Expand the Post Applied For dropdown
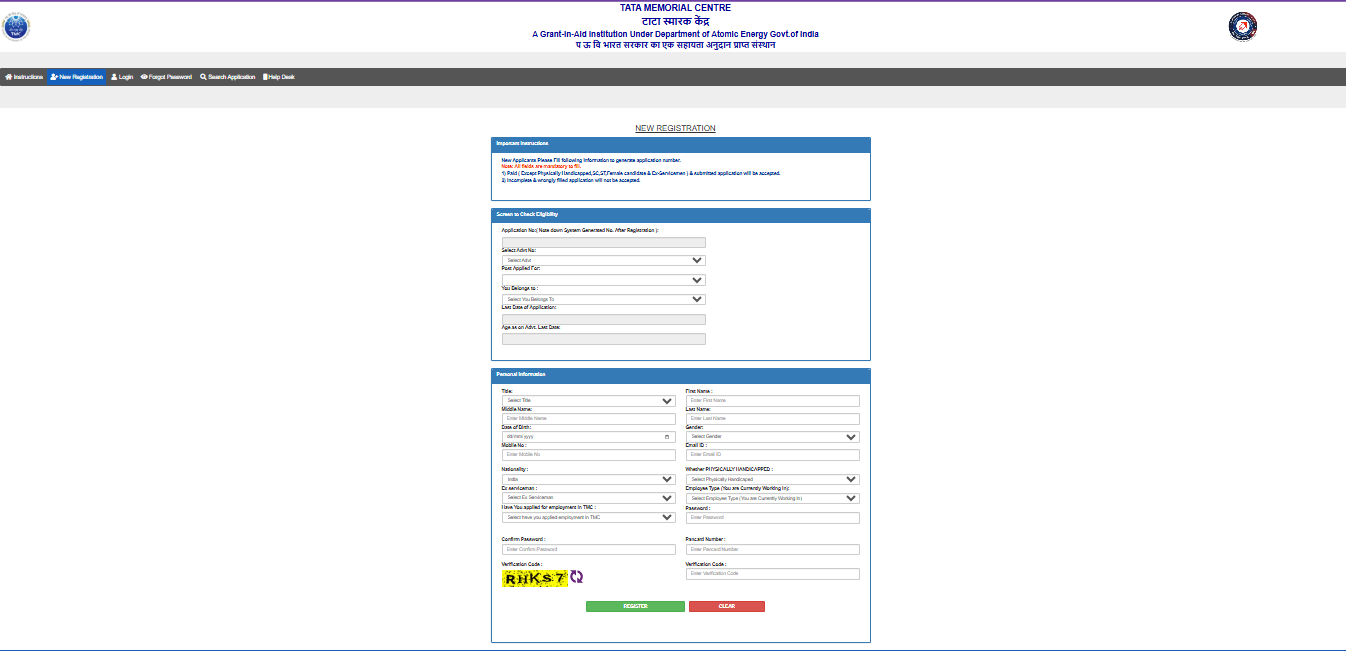The height and width of the screenshot is (651, 1346). click(603, 279)
